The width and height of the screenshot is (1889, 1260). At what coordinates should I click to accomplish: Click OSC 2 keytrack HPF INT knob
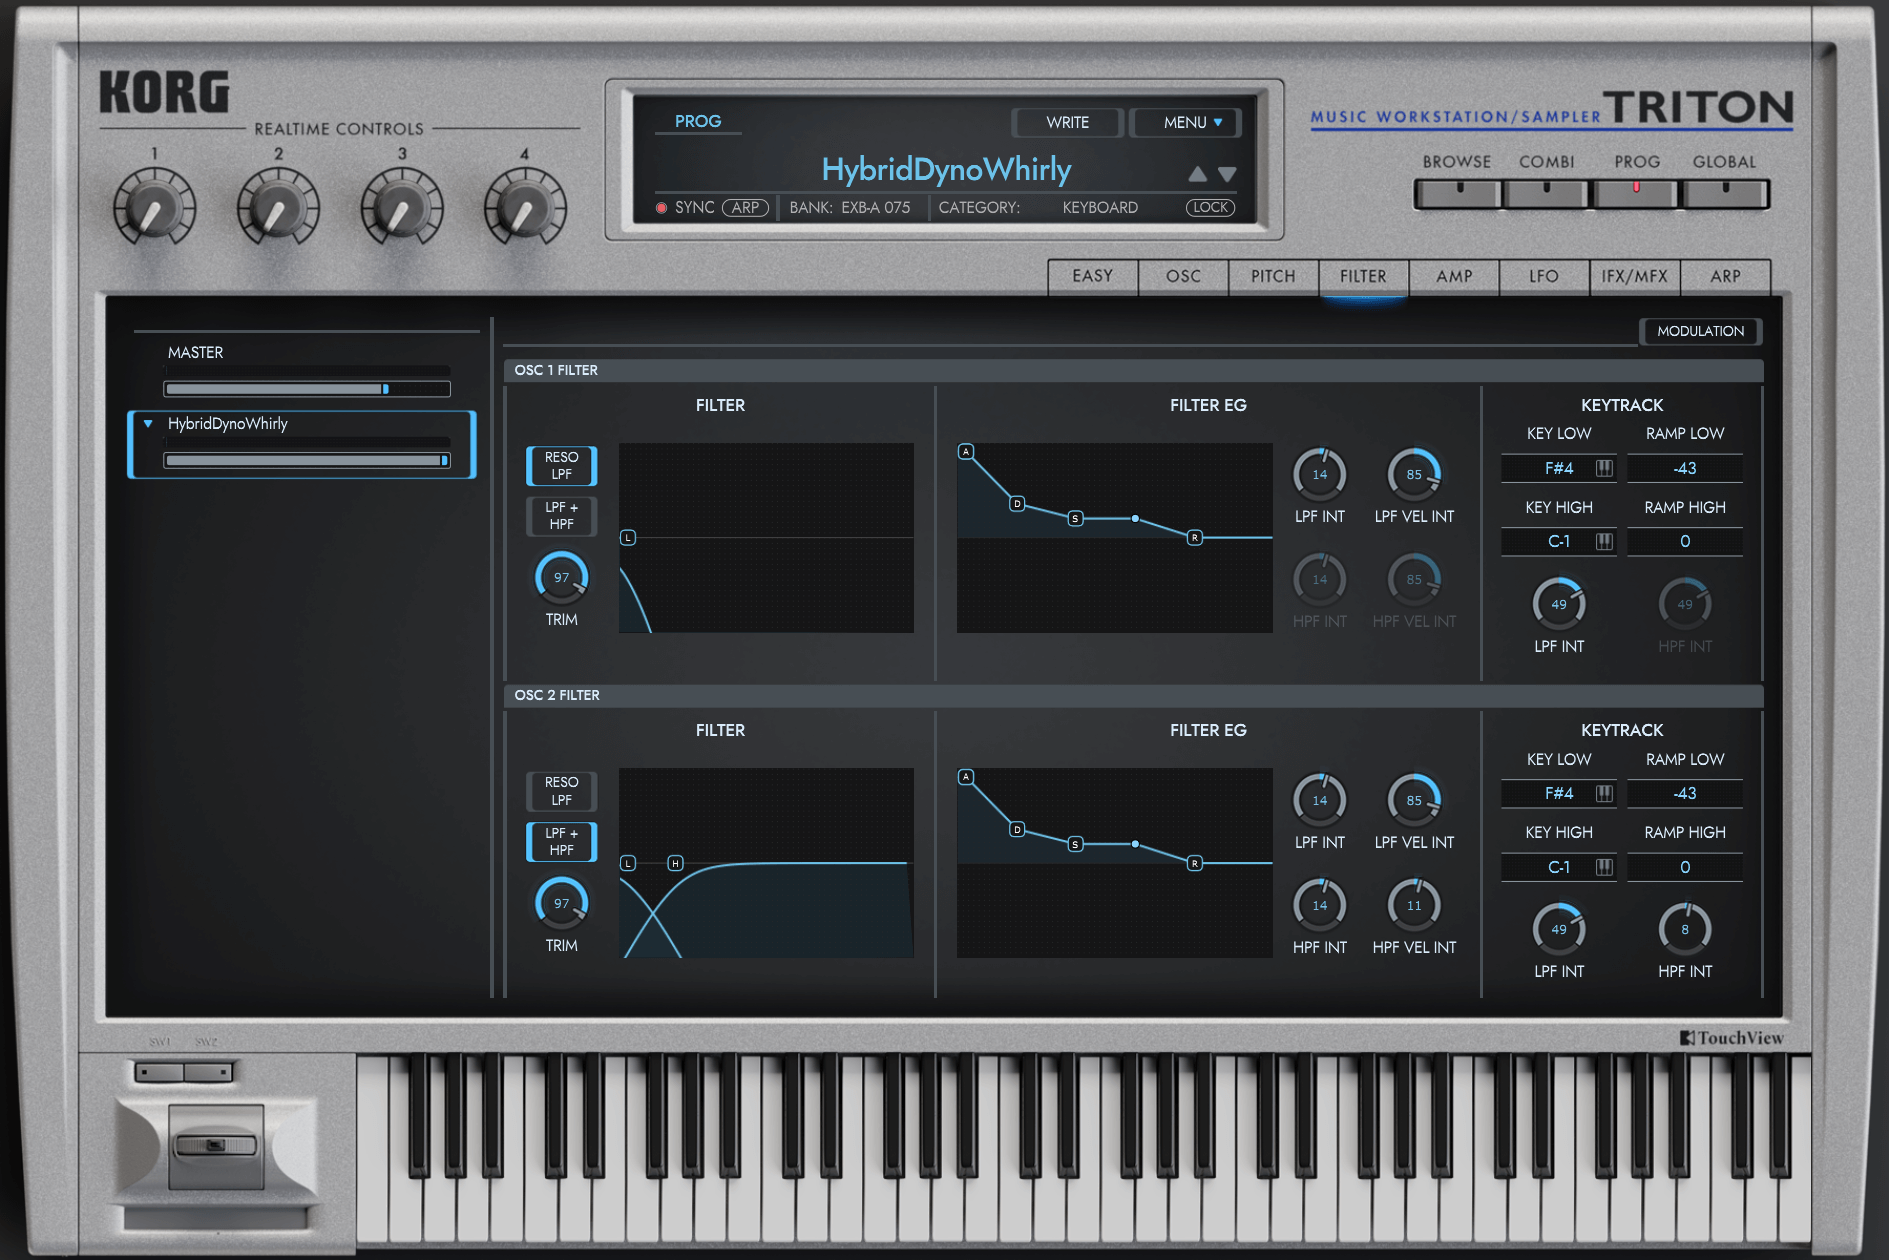(x=1685, y=929)
